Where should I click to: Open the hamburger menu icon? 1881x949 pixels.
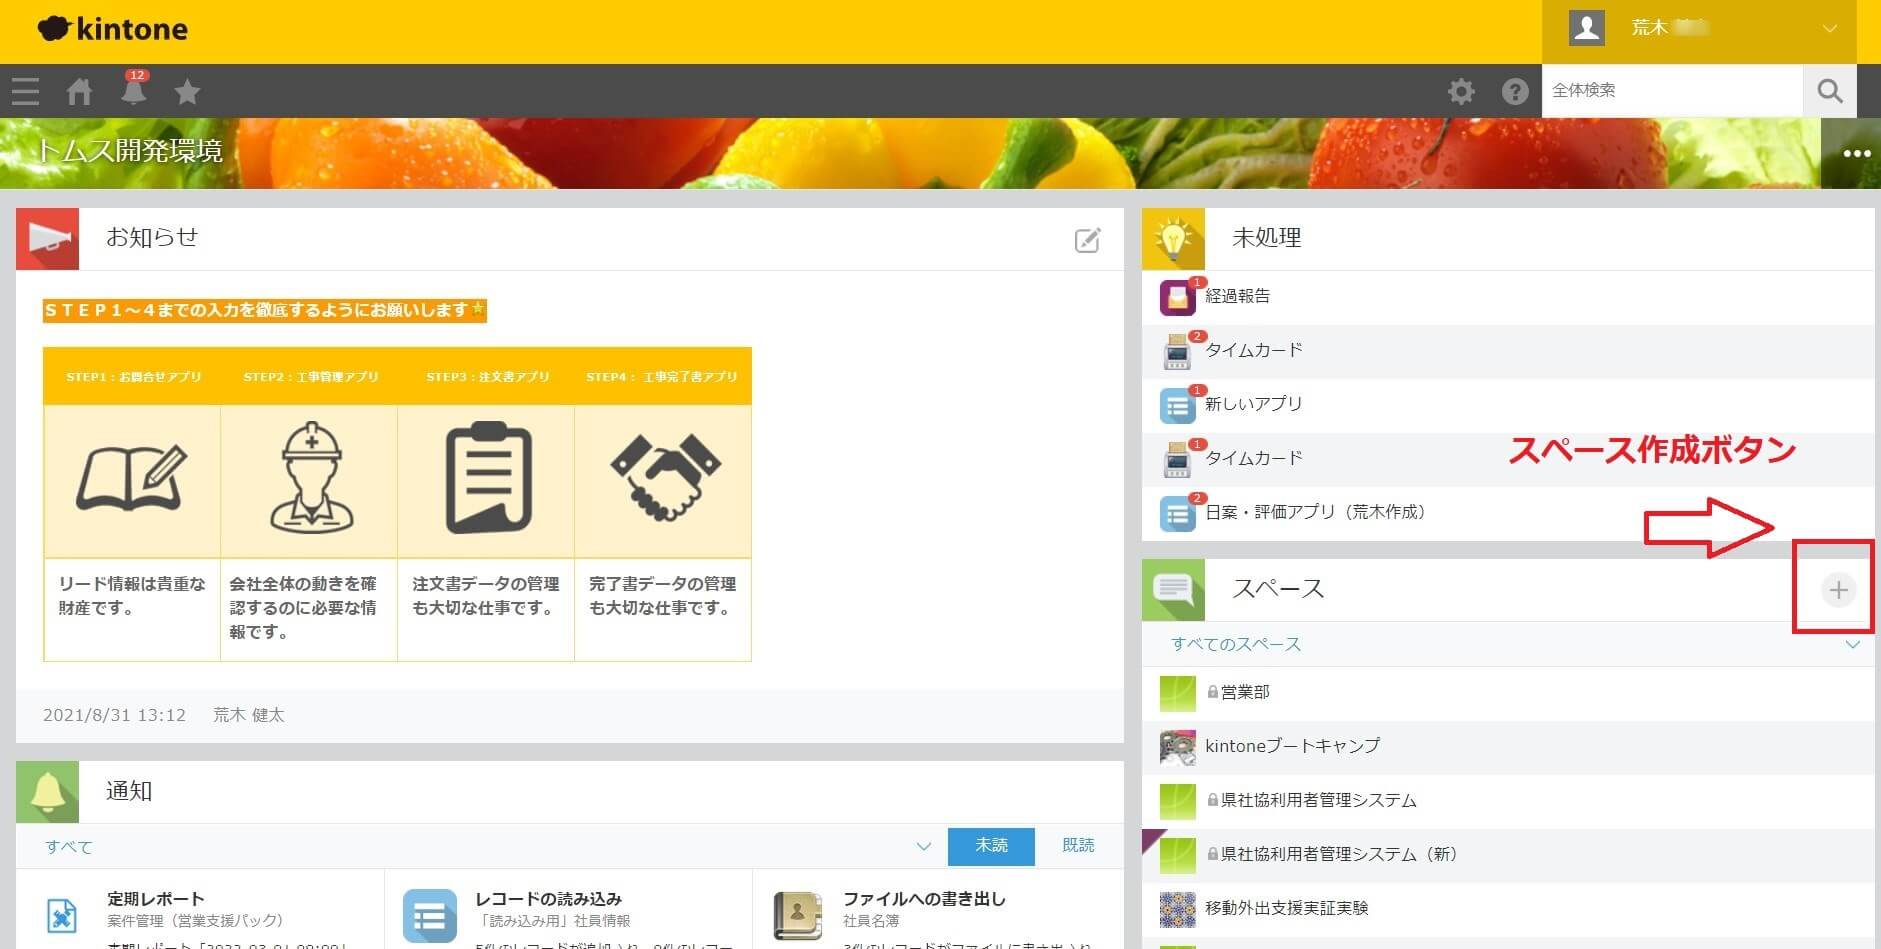[25, 91]
